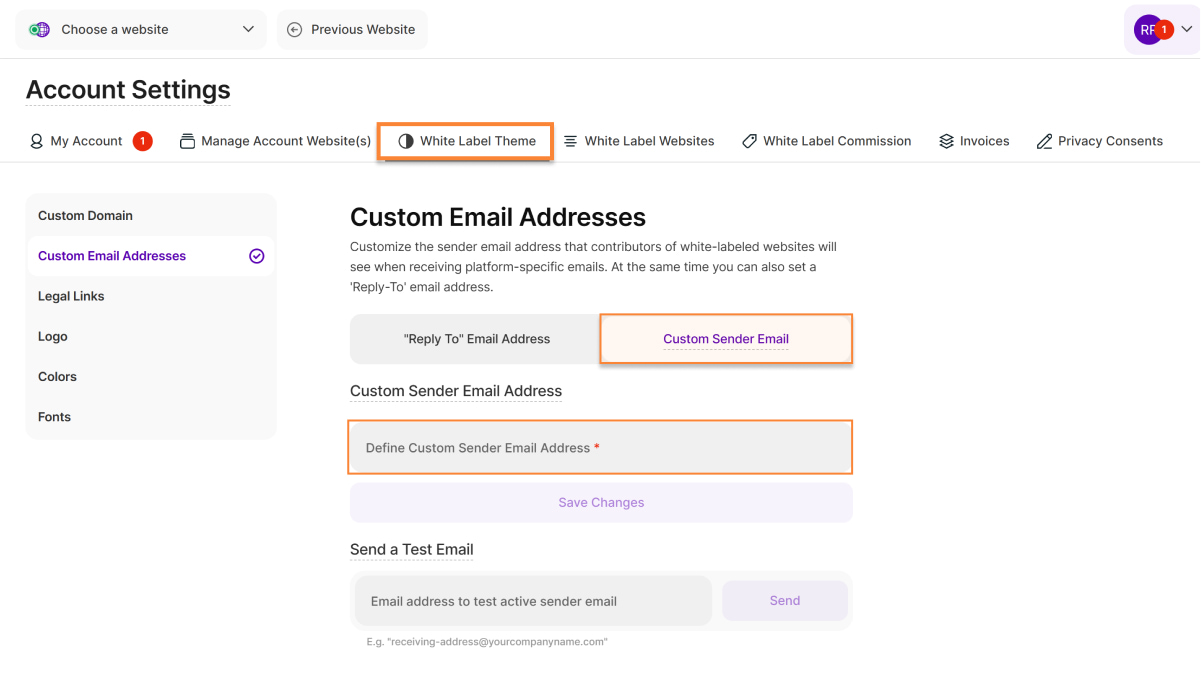Image resolution: width=1201 pixels, height=686 pixels.
Task: Click the layers icon beside Invoices
Action: pyautogui.click(x=946, y=141)
